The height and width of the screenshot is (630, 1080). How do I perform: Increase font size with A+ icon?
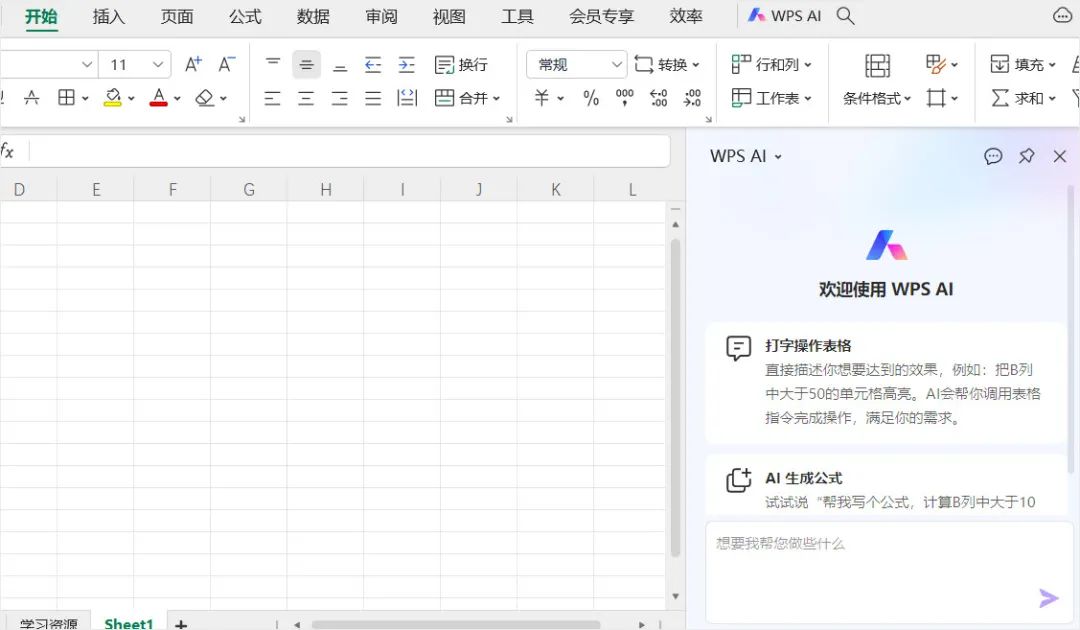(194, 65)
